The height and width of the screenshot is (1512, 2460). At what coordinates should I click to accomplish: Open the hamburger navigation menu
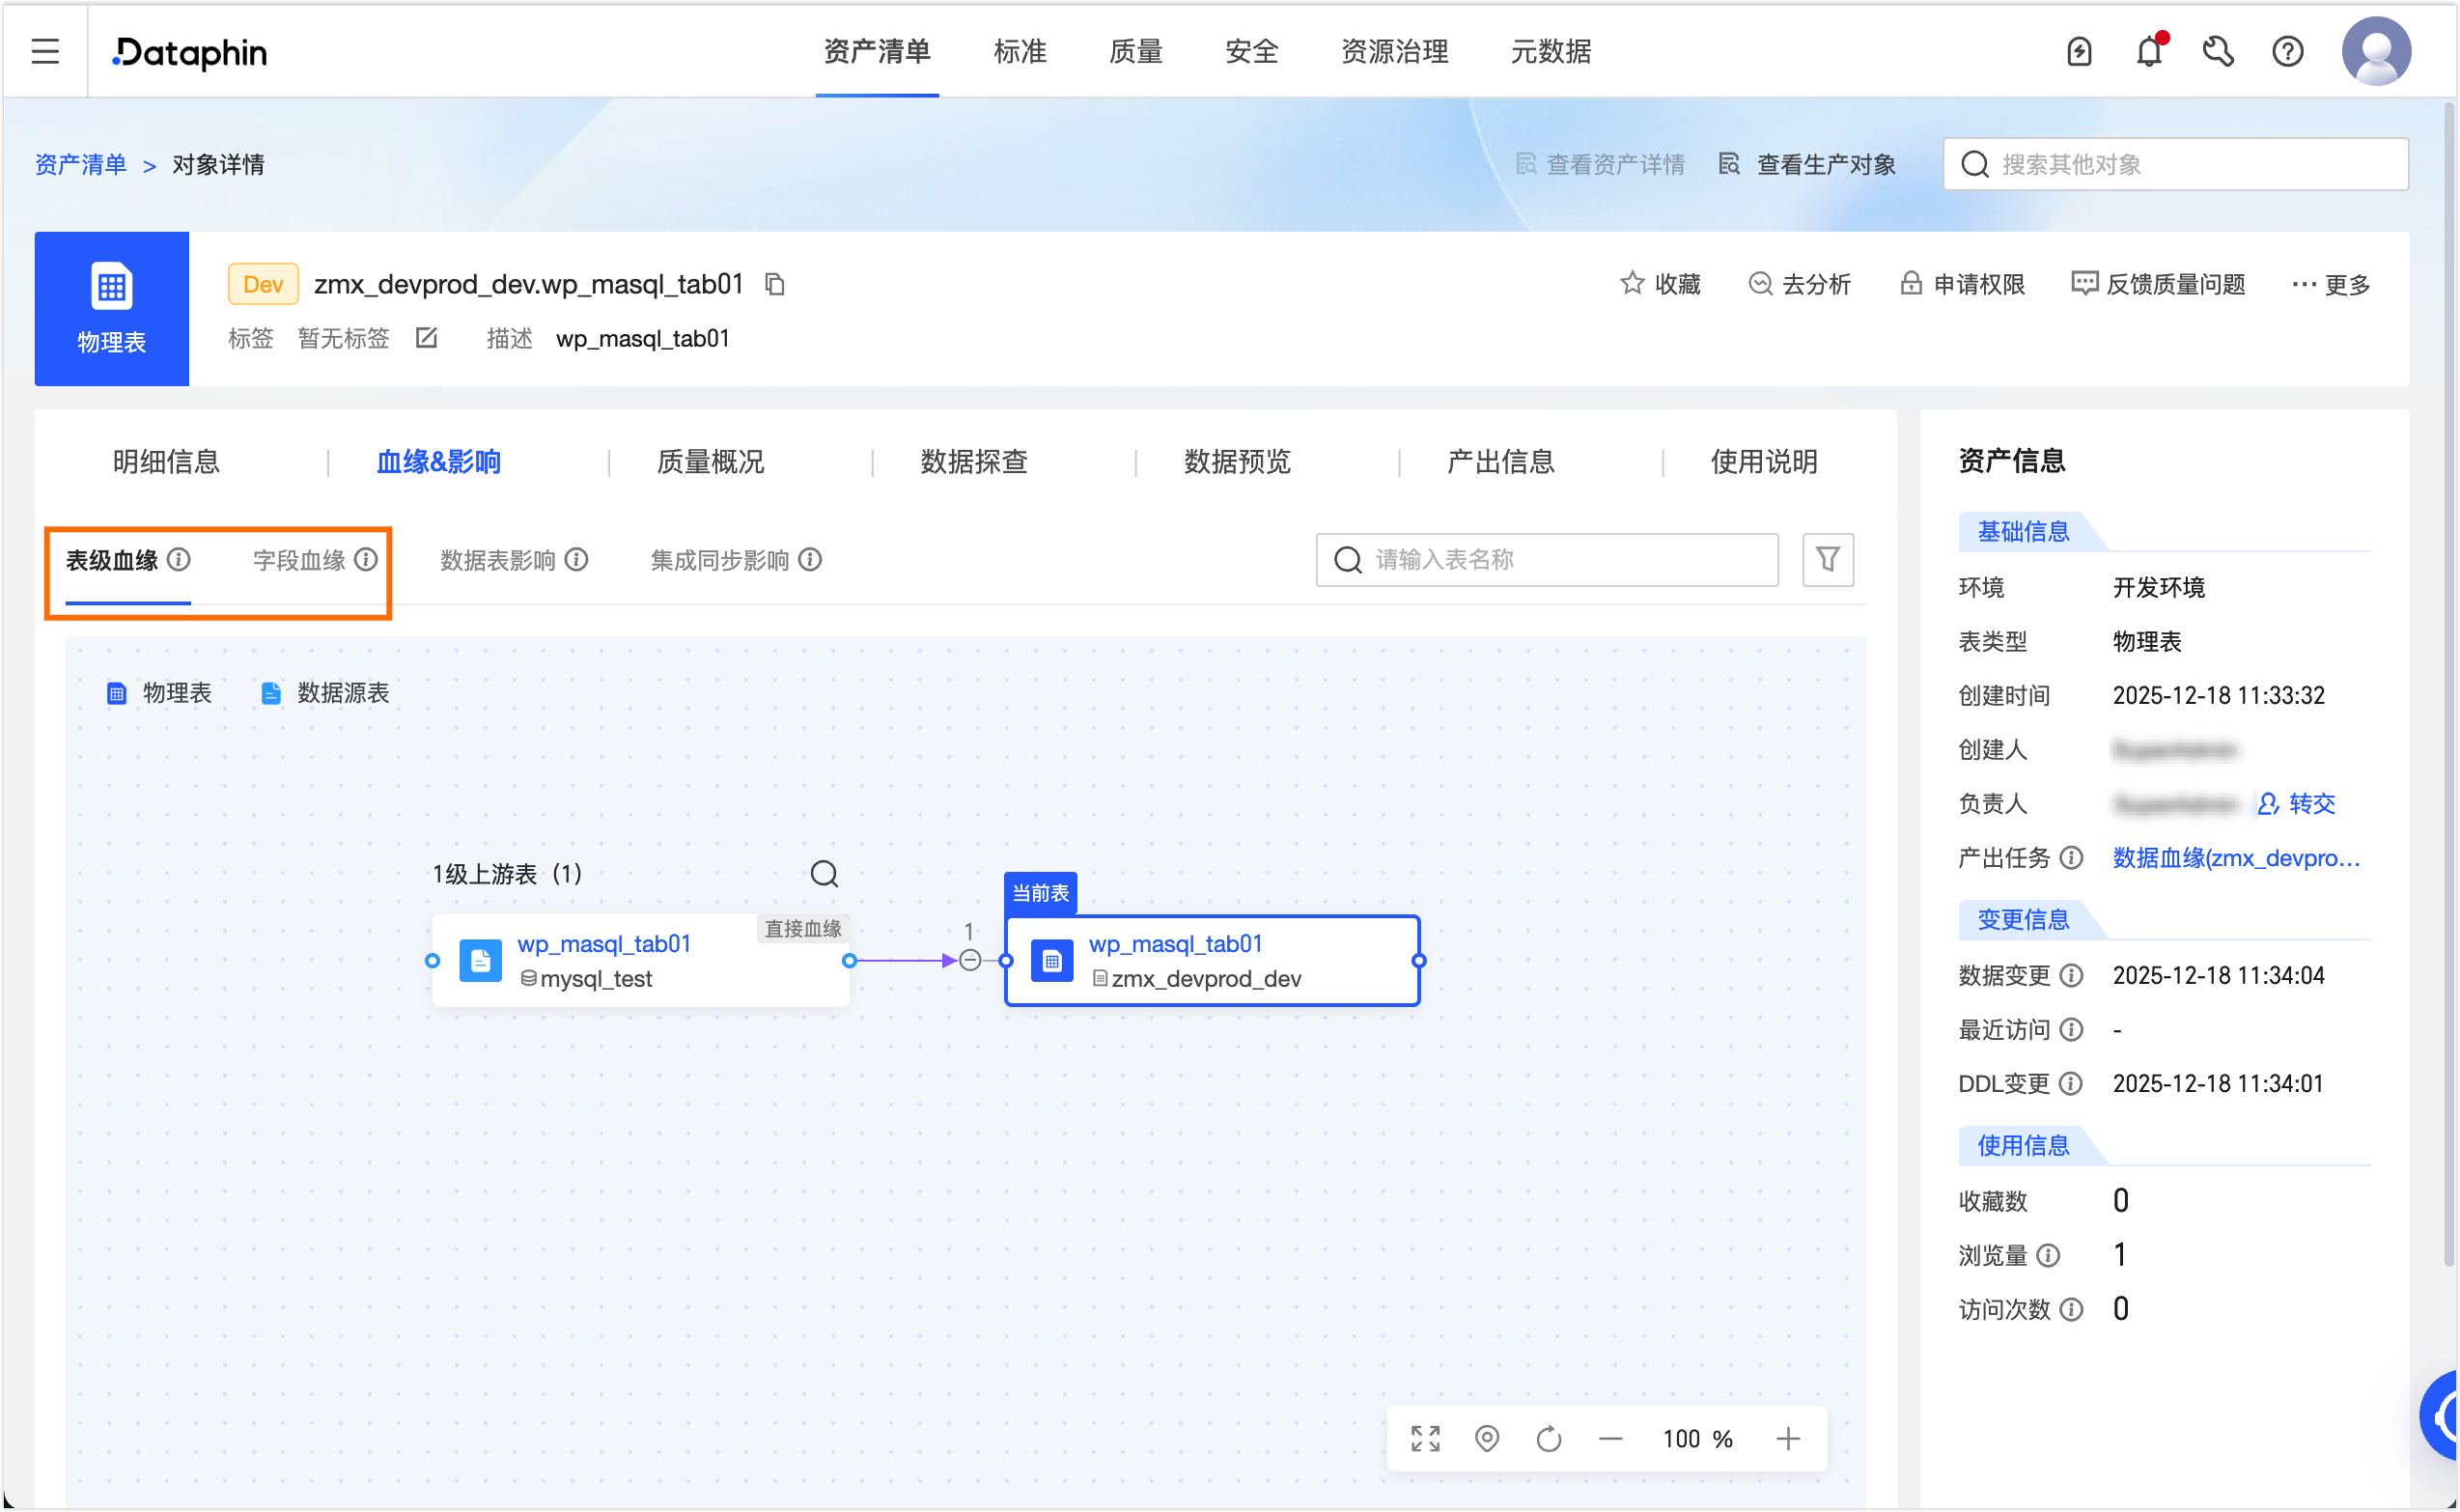click(x=45, y=51)
